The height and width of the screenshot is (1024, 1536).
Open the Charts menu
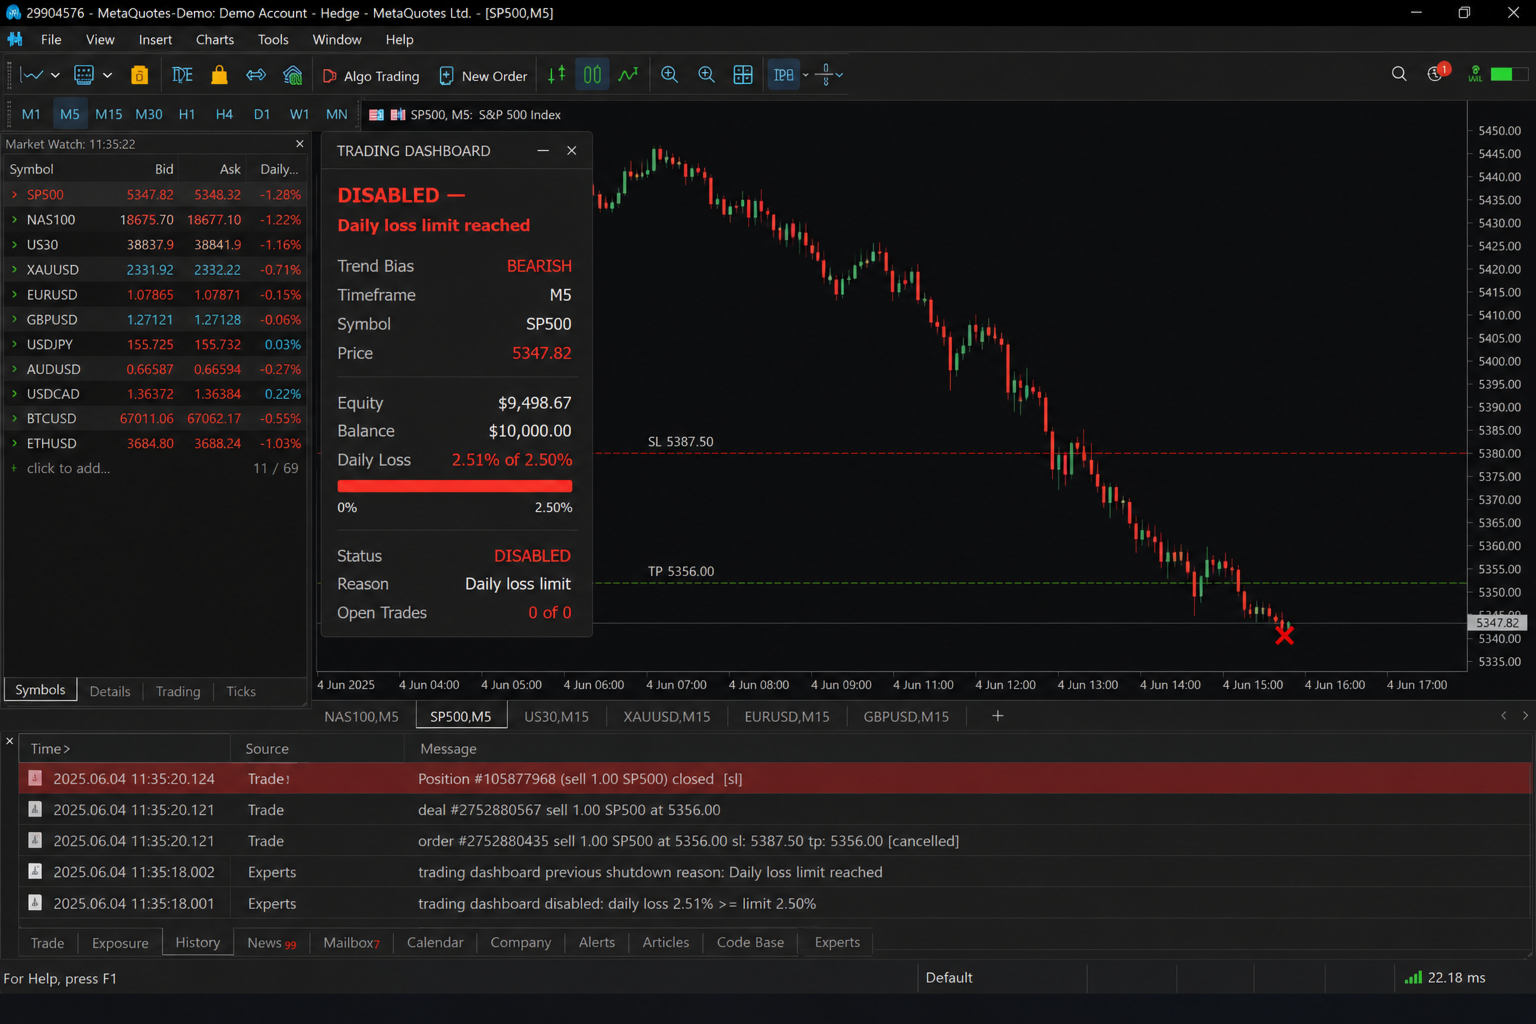tap(214, 40)
